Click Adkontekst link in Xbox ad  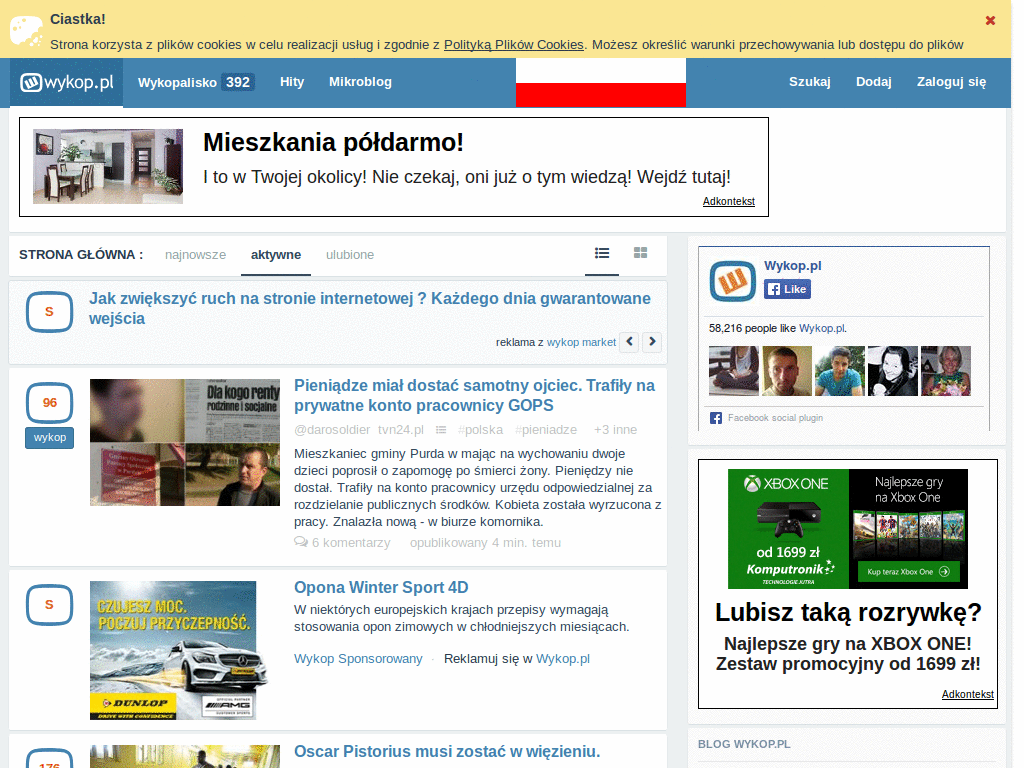pos(967,694)
